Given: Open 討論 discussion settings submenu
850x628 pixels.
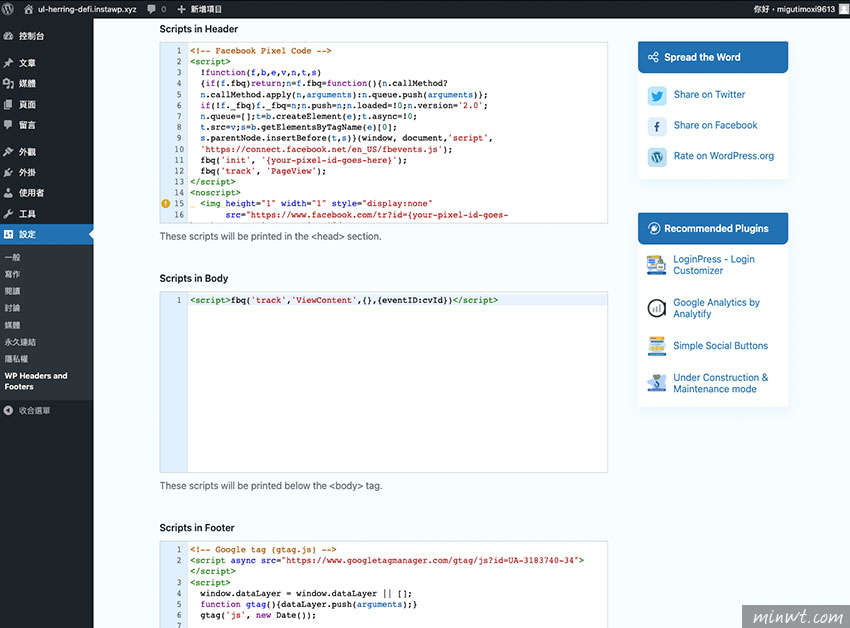Looking at the screenshot, I should pos(12,308).
